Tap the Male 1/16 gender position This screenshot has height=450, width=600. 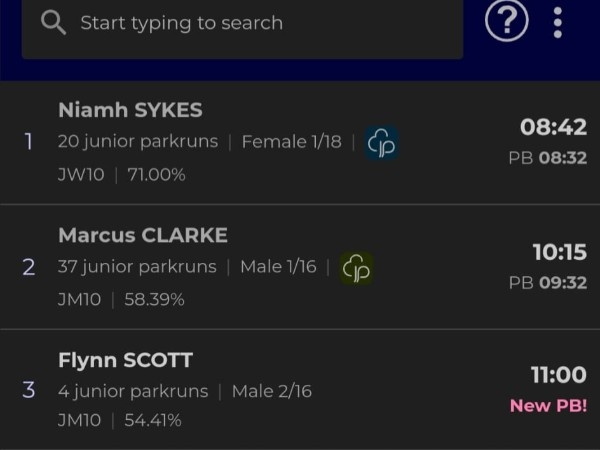[x=279, y=267]
